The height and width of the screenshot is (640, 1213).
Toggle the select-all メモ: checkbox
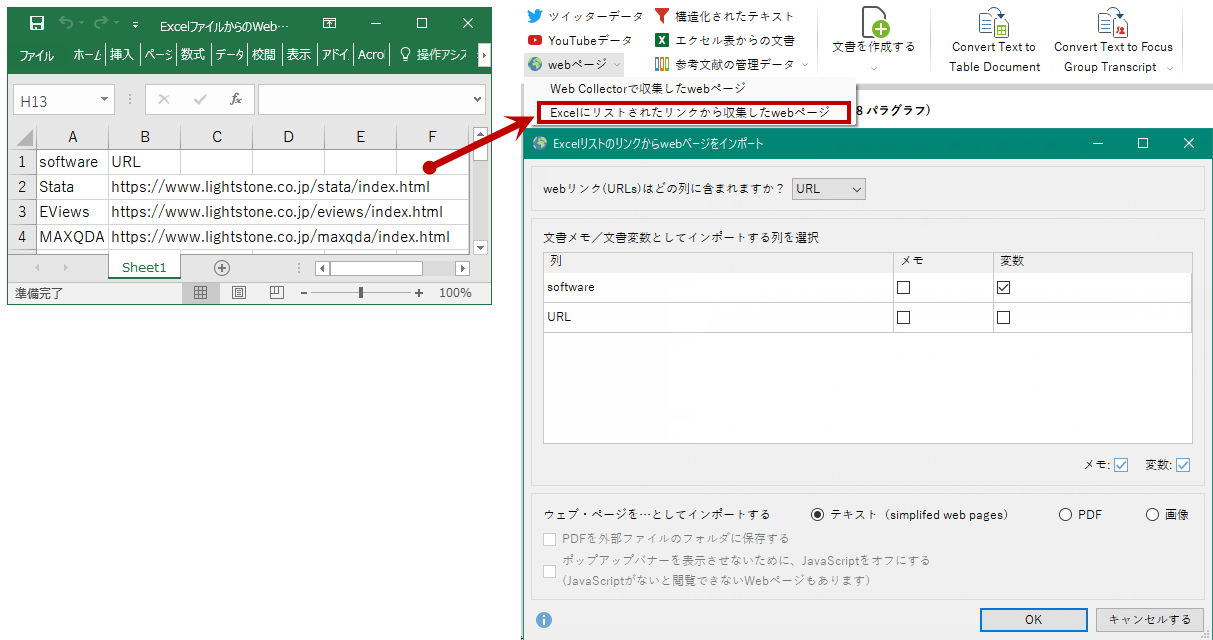point(1121,465)
